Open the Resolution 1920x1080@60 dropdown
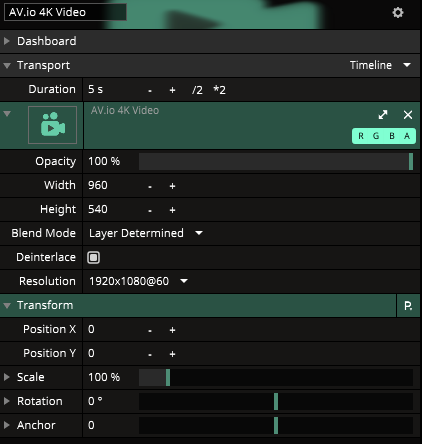This screenshot has width=422, height=444. 138,281
